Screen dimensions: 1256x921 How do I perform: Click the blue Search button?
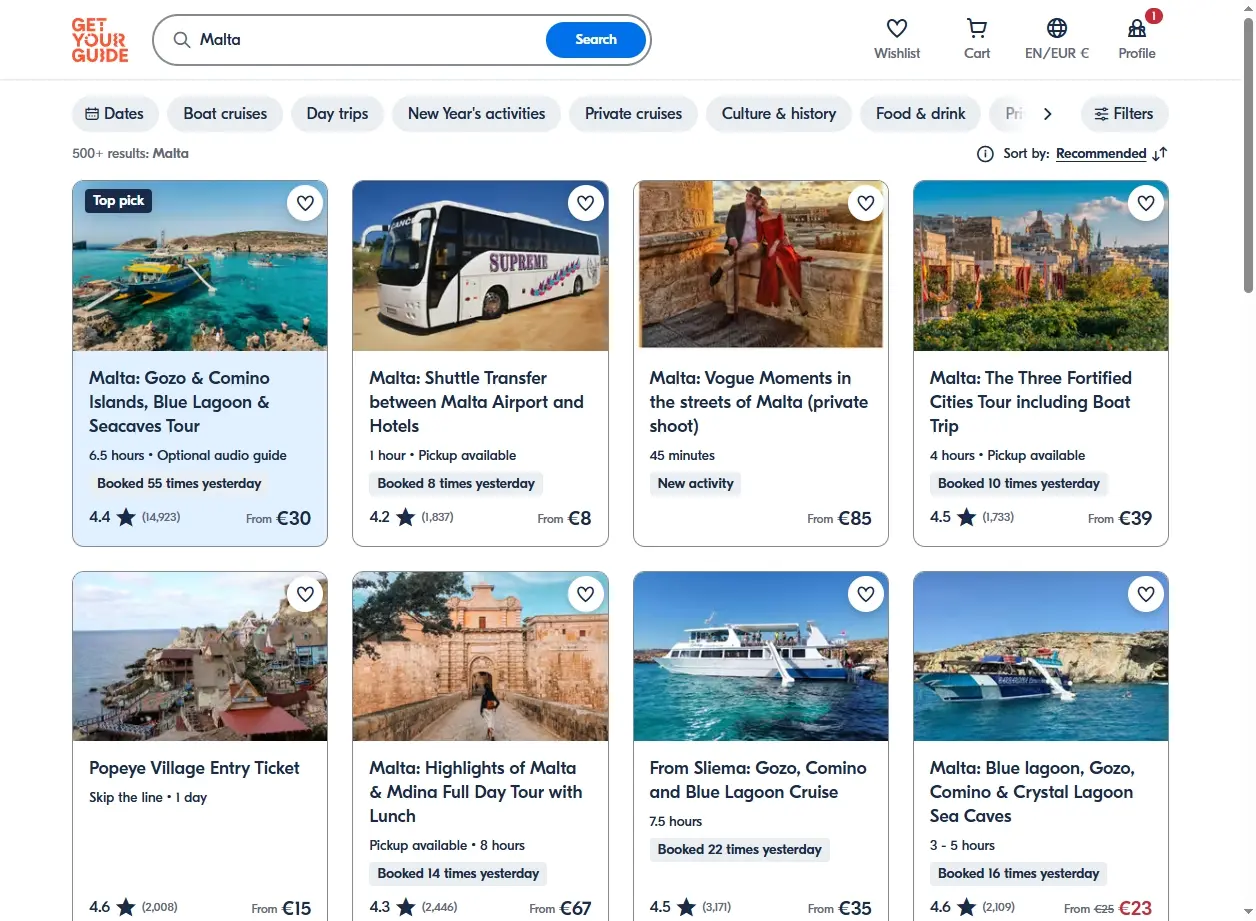tap(596, 40)
